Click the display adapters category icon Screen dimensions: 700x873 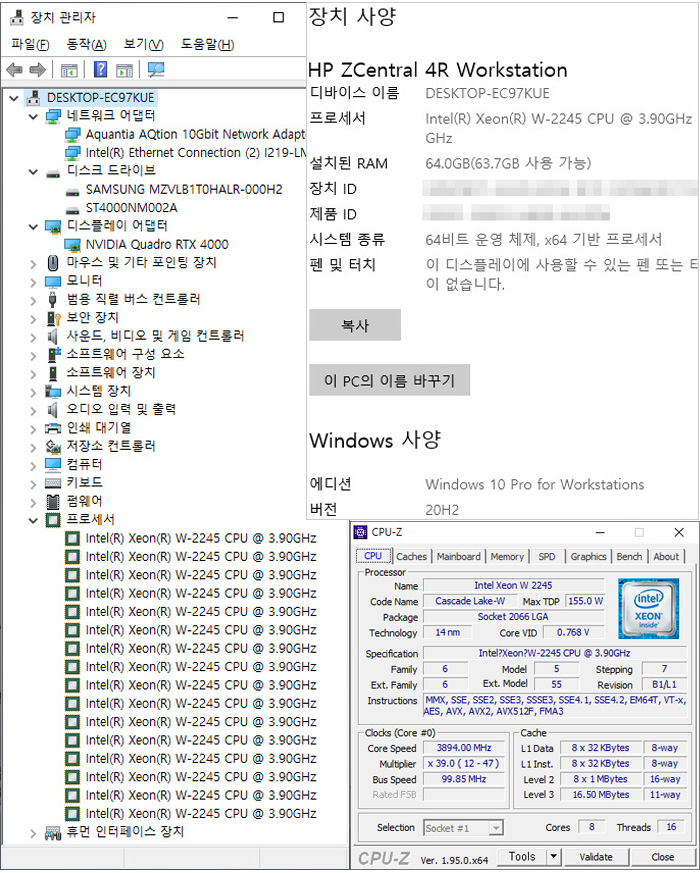[x=53, y=227]
